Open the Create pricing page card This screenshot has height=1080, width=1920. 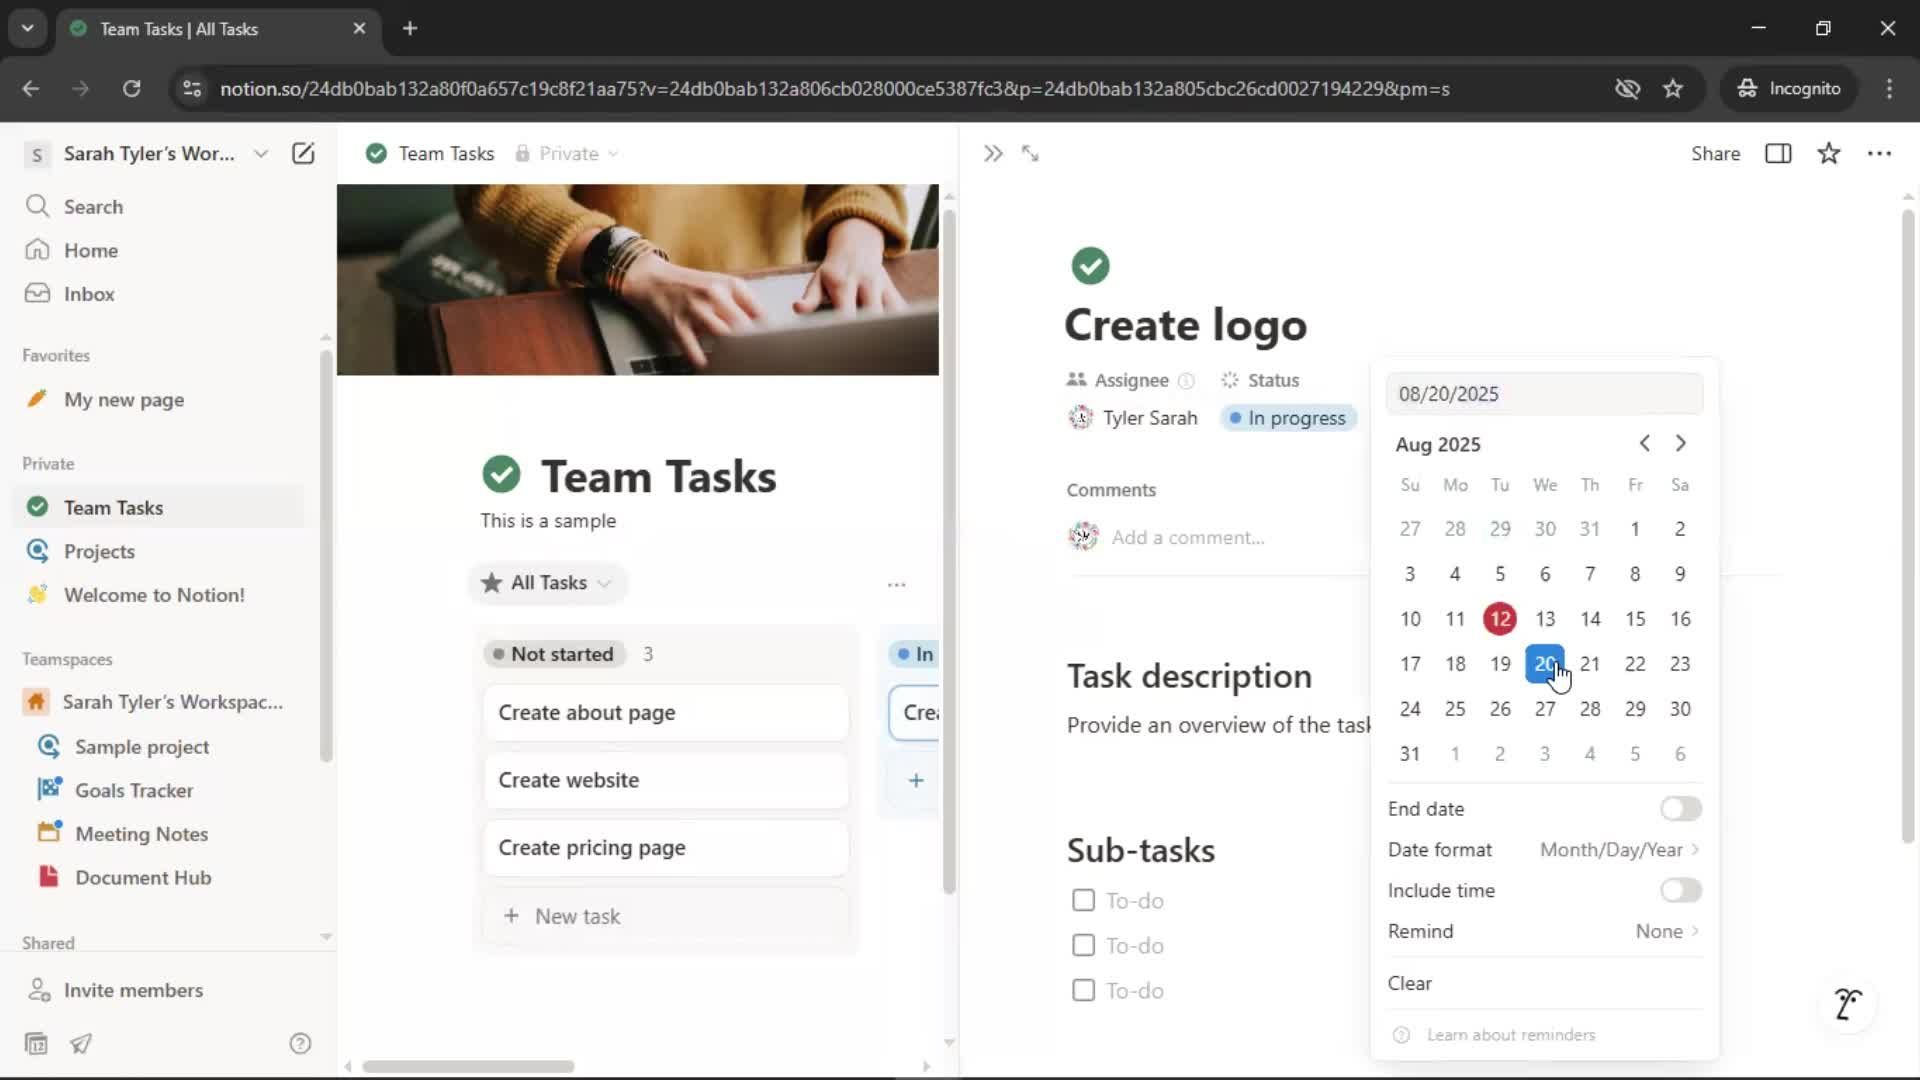(x=666, y=848)
